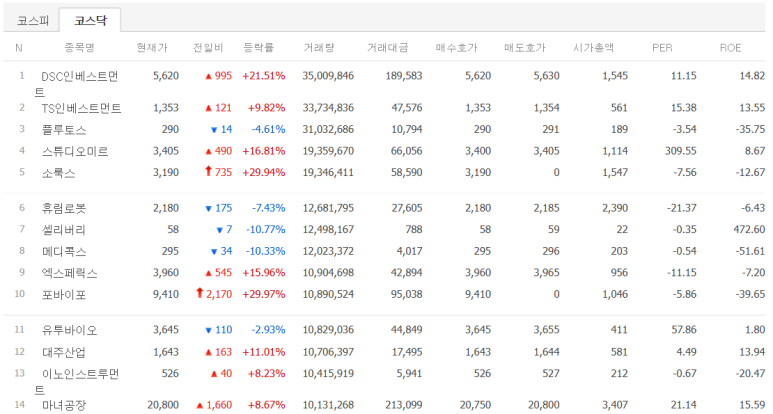Image resolution: width=773 pixels, height=414 pixels.
Task: Open 메디콕스 stock details
Action: [x=64, y=252]
